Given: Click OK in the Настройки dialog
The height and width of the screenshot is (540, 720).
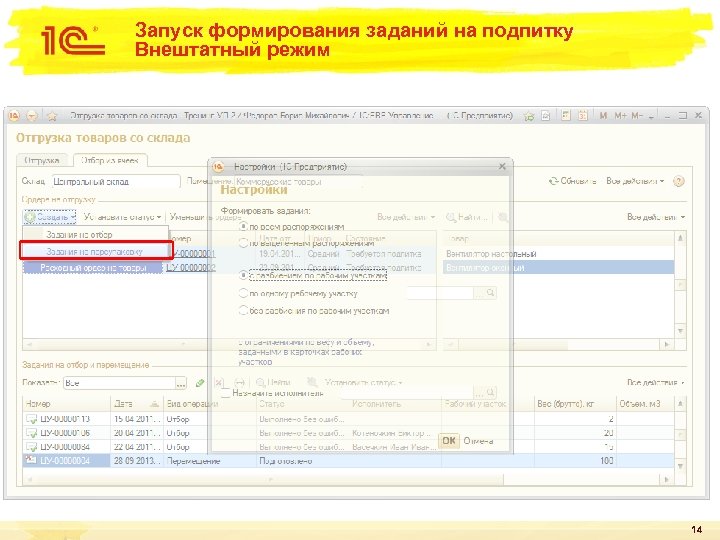Looking at the screenshot, I should coord(449,441).
